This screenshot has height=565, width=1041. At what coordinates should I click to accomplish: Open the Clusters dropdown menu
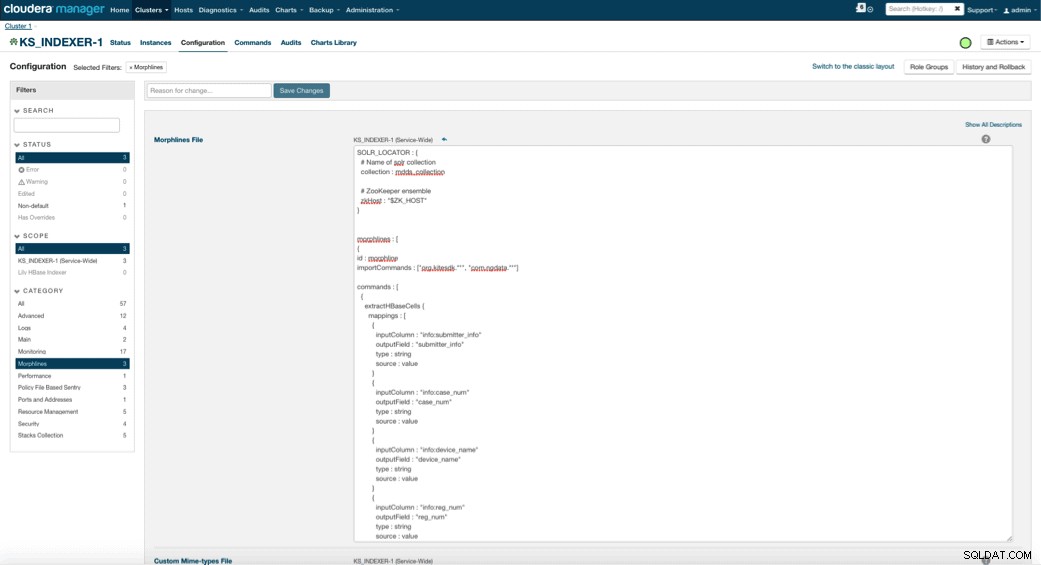click(x=151, y=10)
